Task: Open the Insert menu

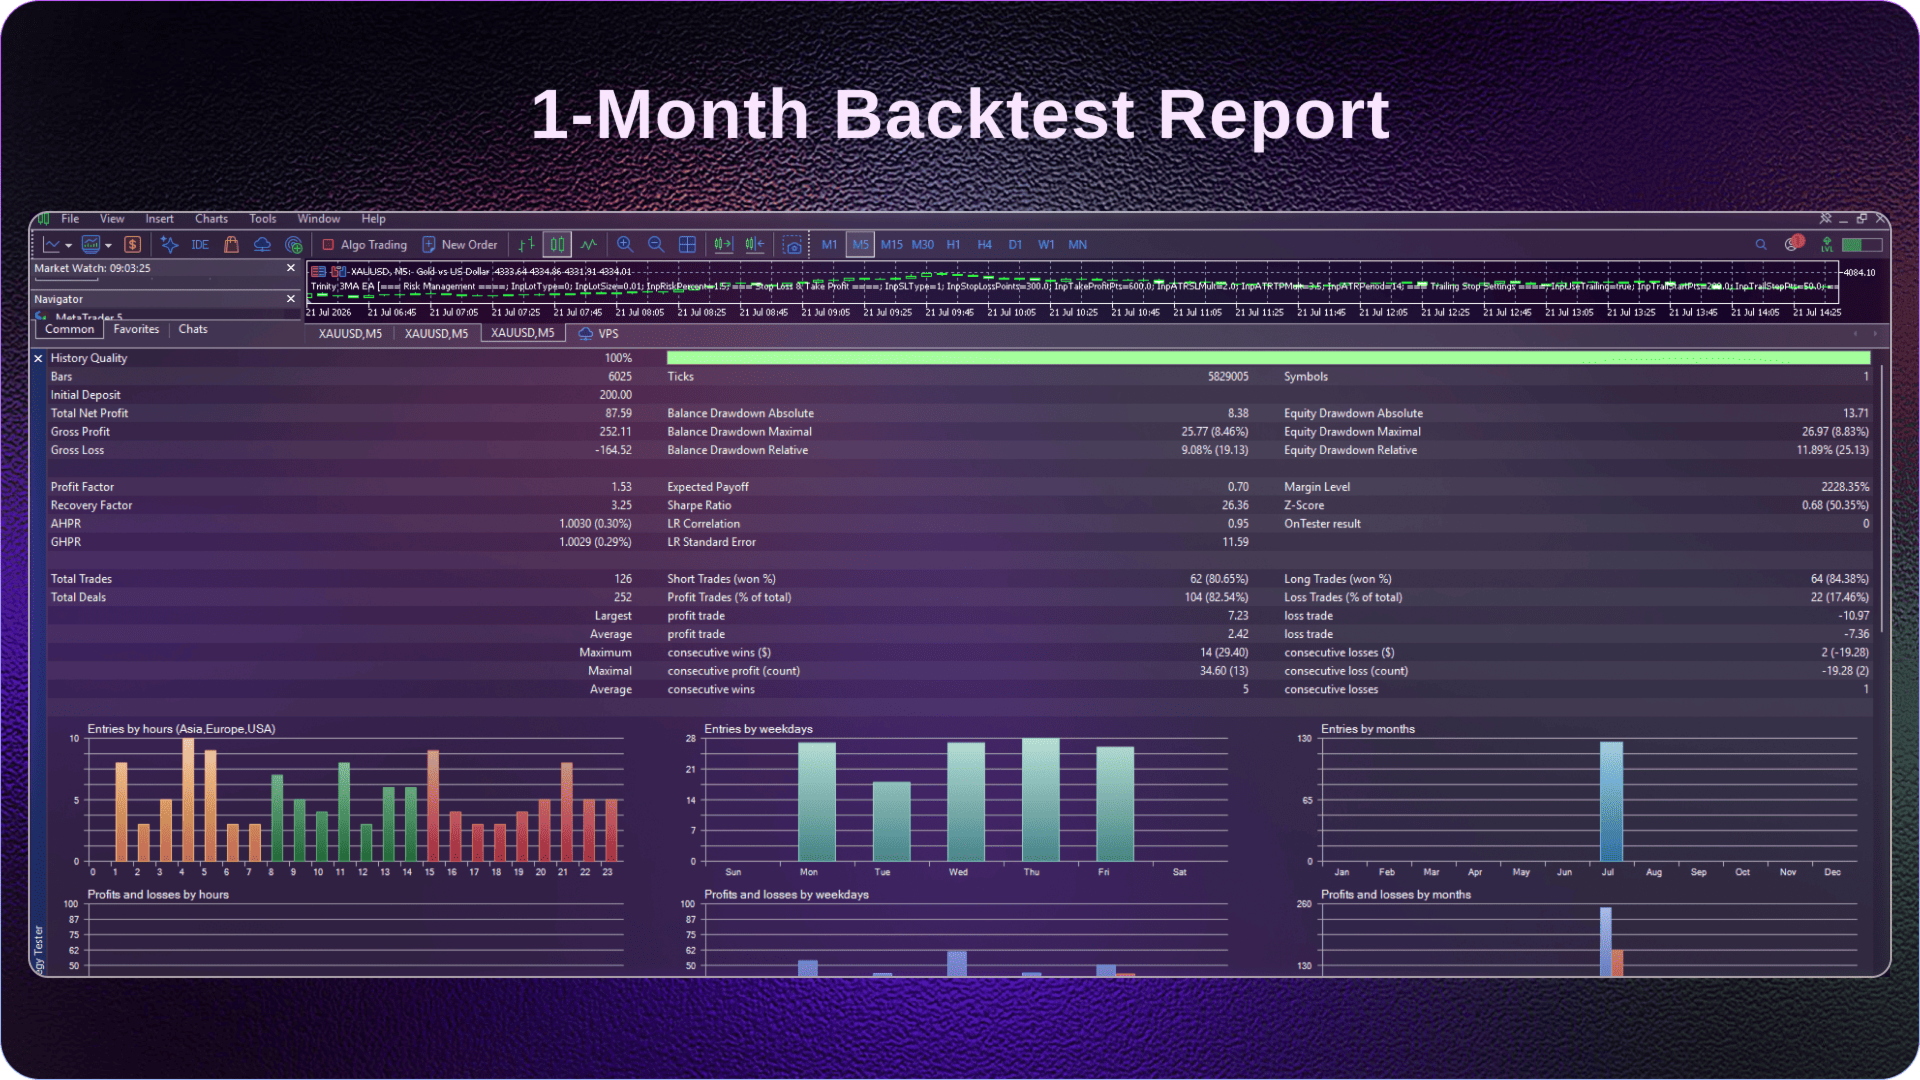Action: pyautogui.click(x=159, y=219)
